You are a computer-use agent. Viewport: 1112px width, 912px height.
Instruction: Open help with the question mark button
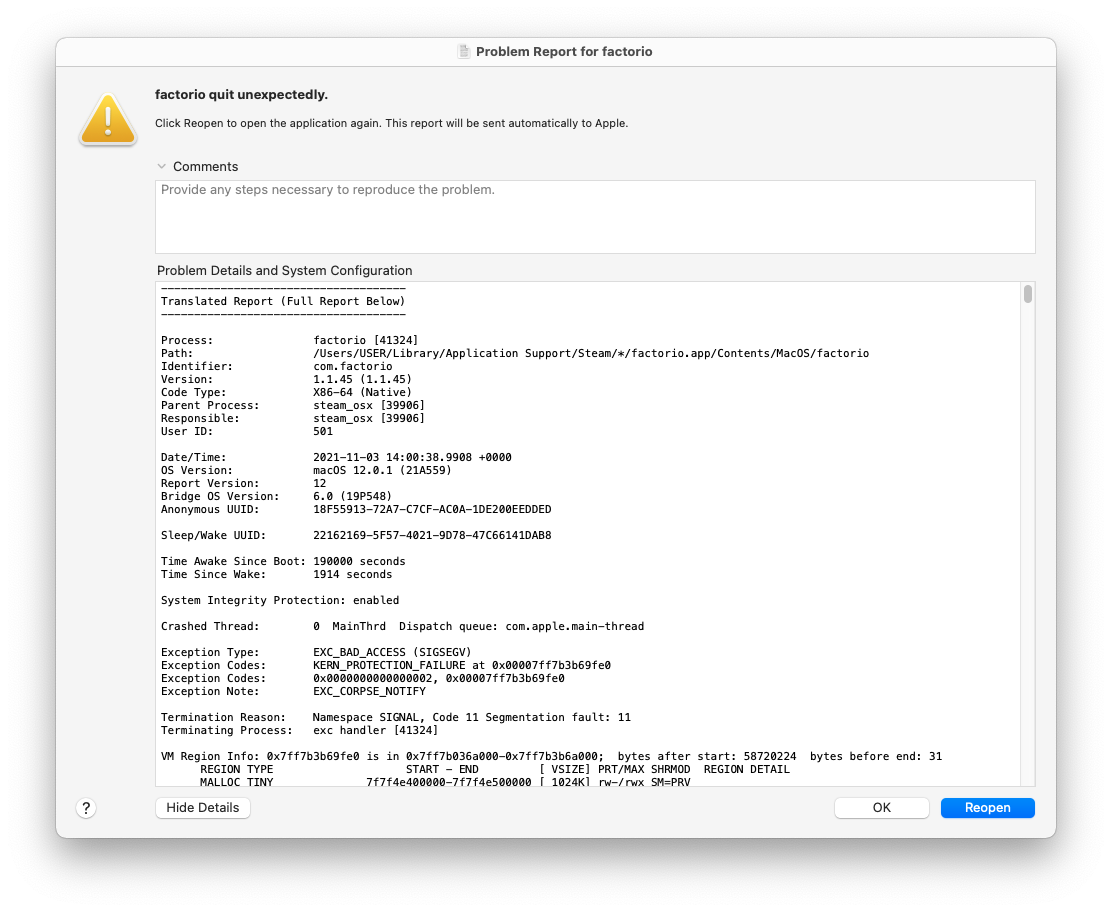(x=86, y=808)
